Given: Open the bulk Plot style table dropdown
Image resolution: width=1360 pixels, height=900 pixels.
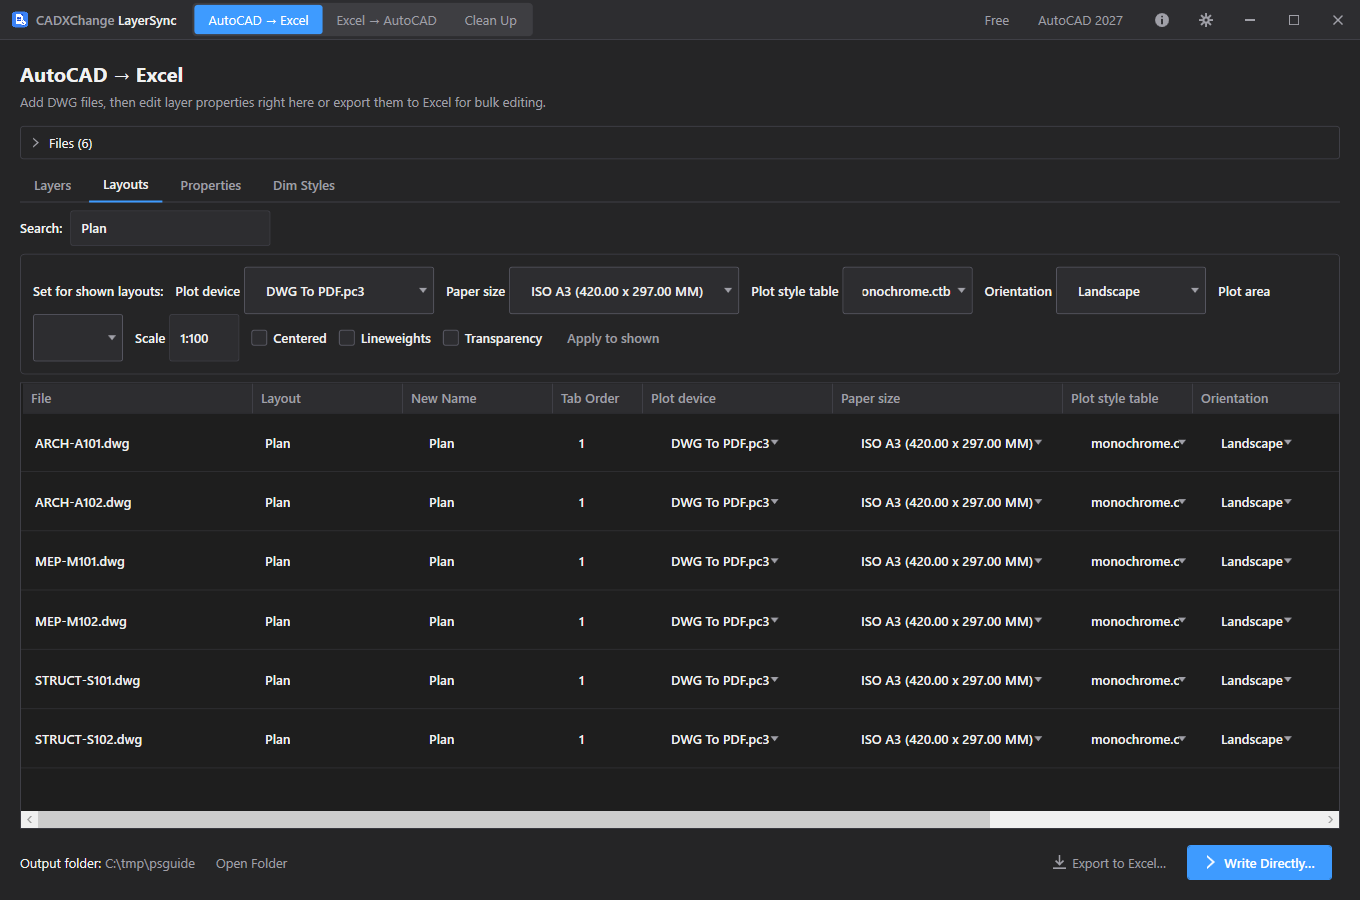Looking at the screenshot, I should (x=907, y=291).
